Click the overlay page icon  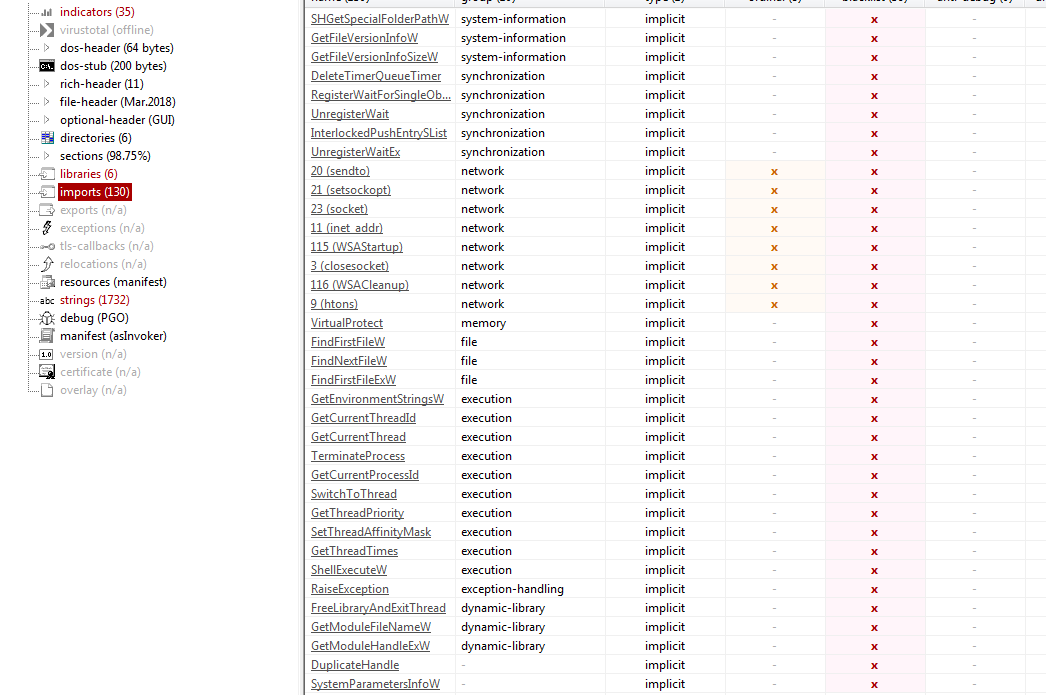(47, 390)
